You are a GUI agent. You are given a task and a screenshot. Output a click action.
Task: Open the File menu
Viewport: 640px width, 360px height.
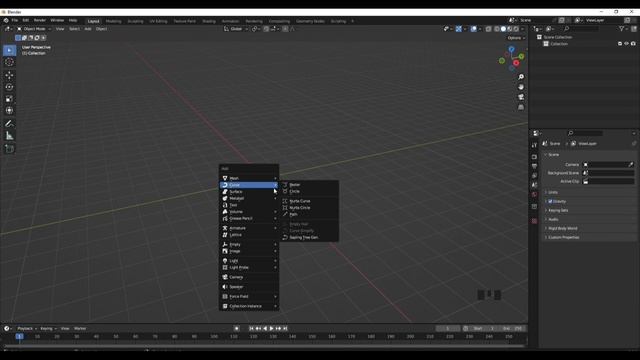coord(15,20)
